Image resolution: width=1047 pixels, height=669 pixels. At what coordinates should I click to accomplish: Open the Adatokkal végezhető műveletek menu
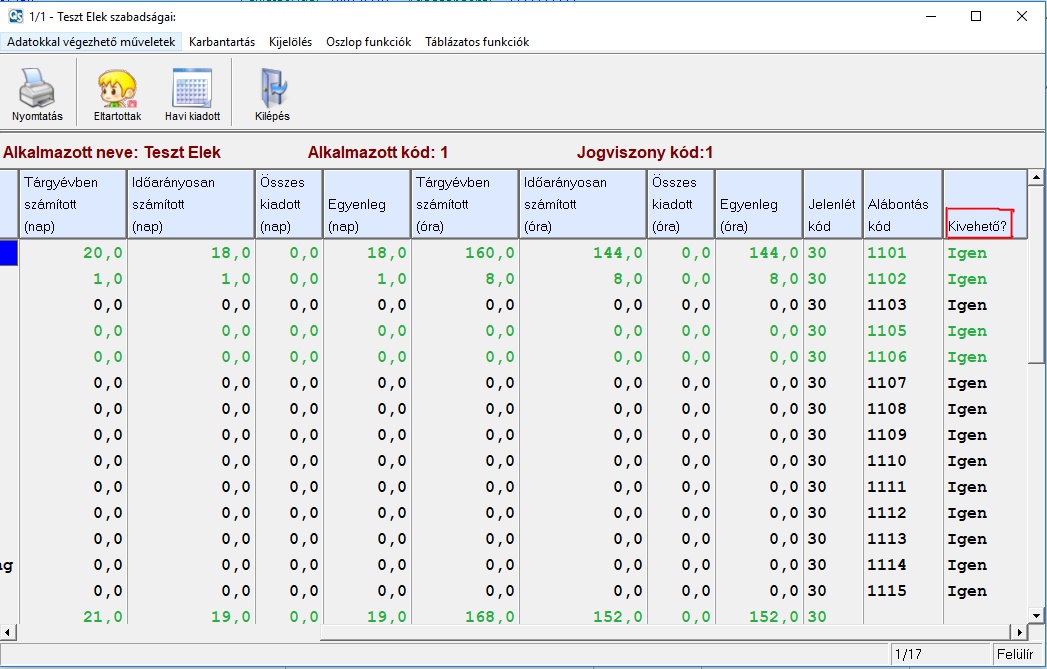coord(91,42)
